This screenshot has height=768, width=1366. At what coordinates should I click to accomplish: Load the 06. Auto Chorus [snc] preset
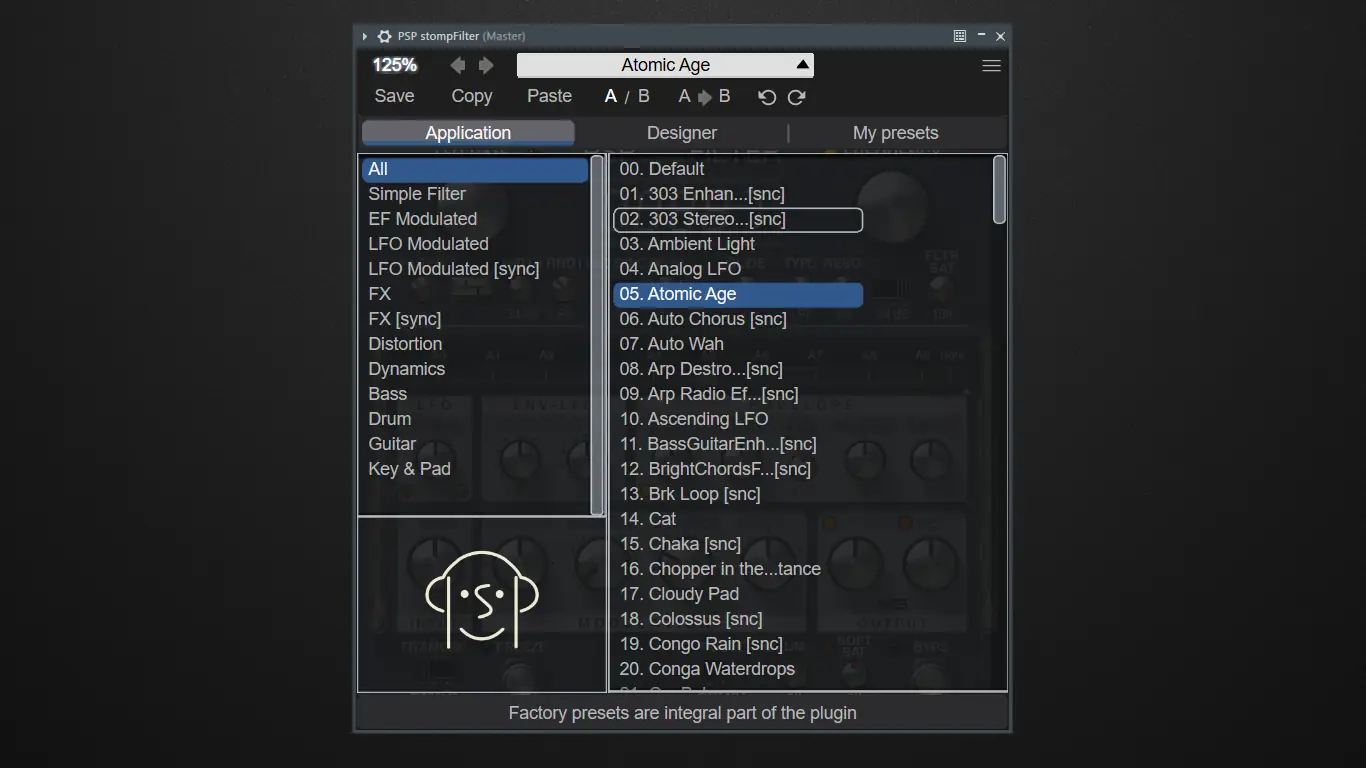point(738,319)
